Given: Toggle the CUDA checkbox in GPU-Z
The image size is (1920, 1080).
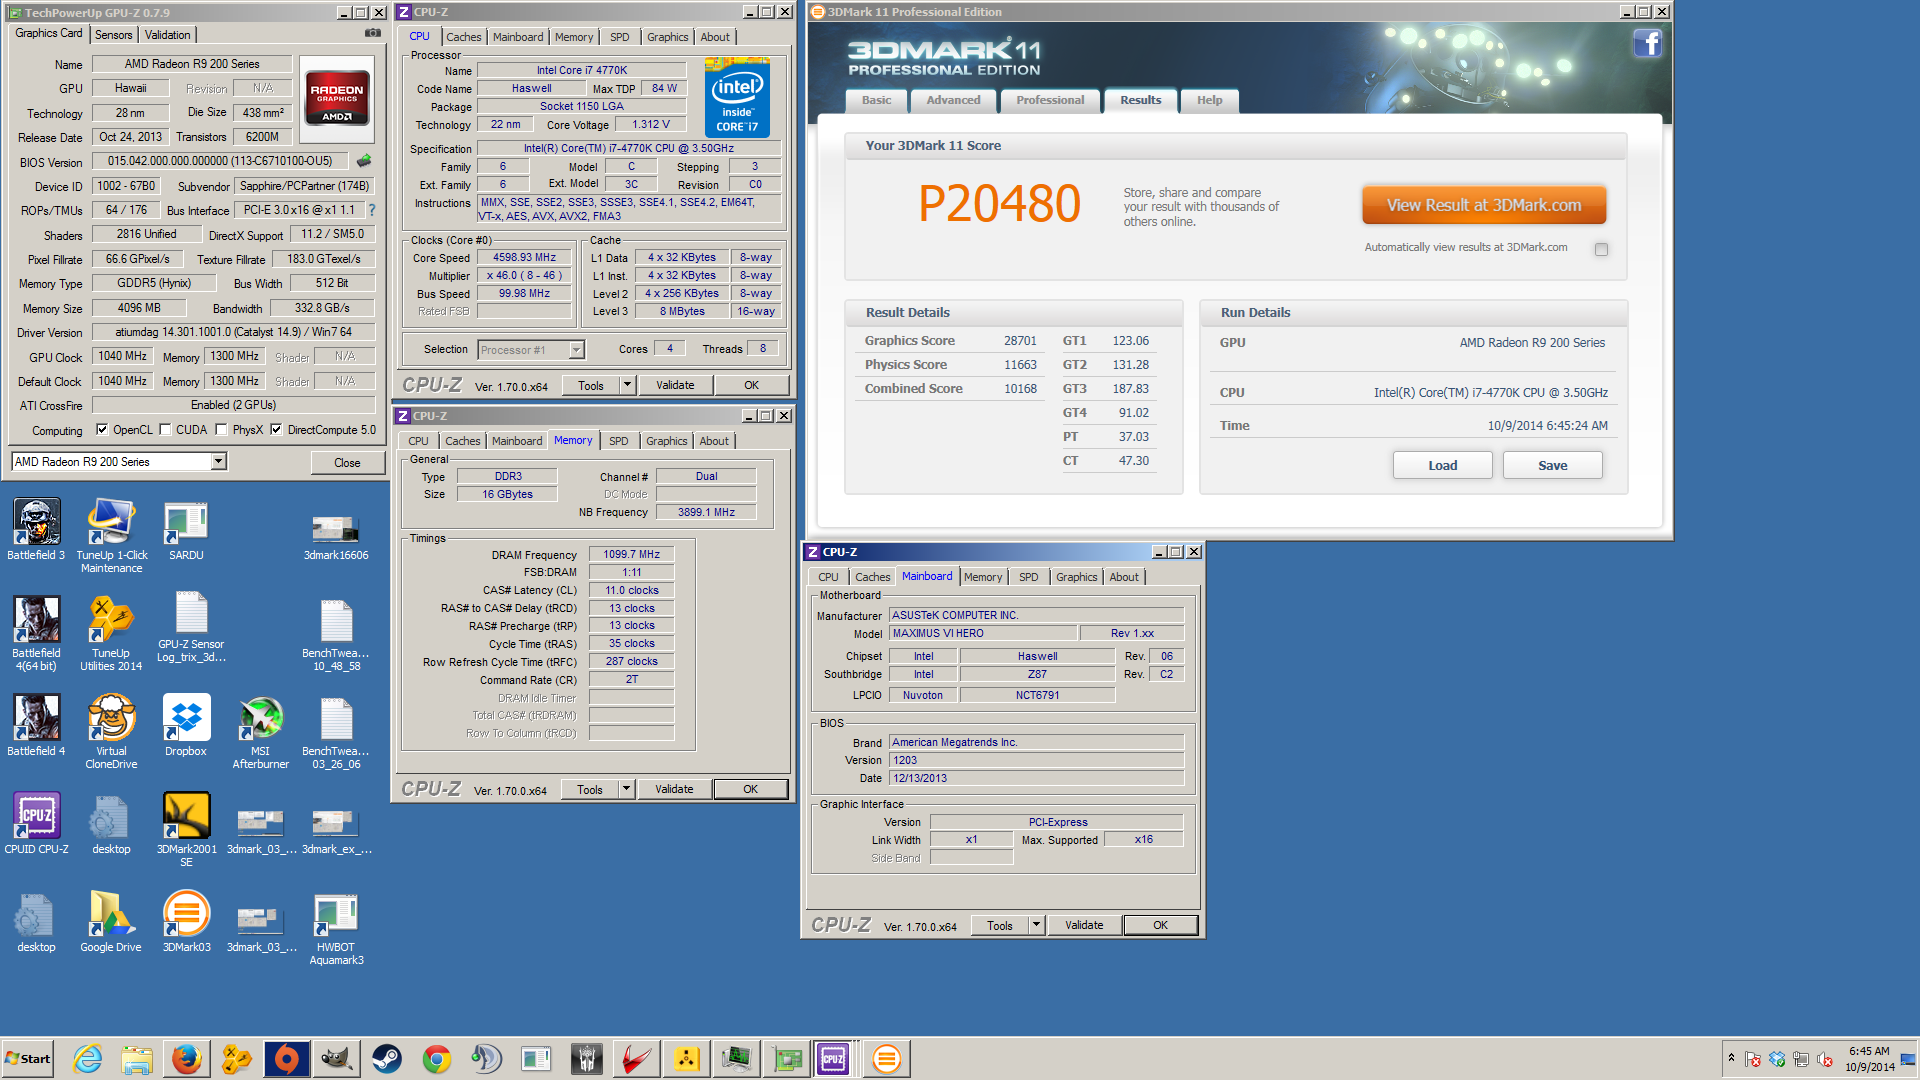Looking at the screenshot, I should pyautogui.click(x=165, y=430).
